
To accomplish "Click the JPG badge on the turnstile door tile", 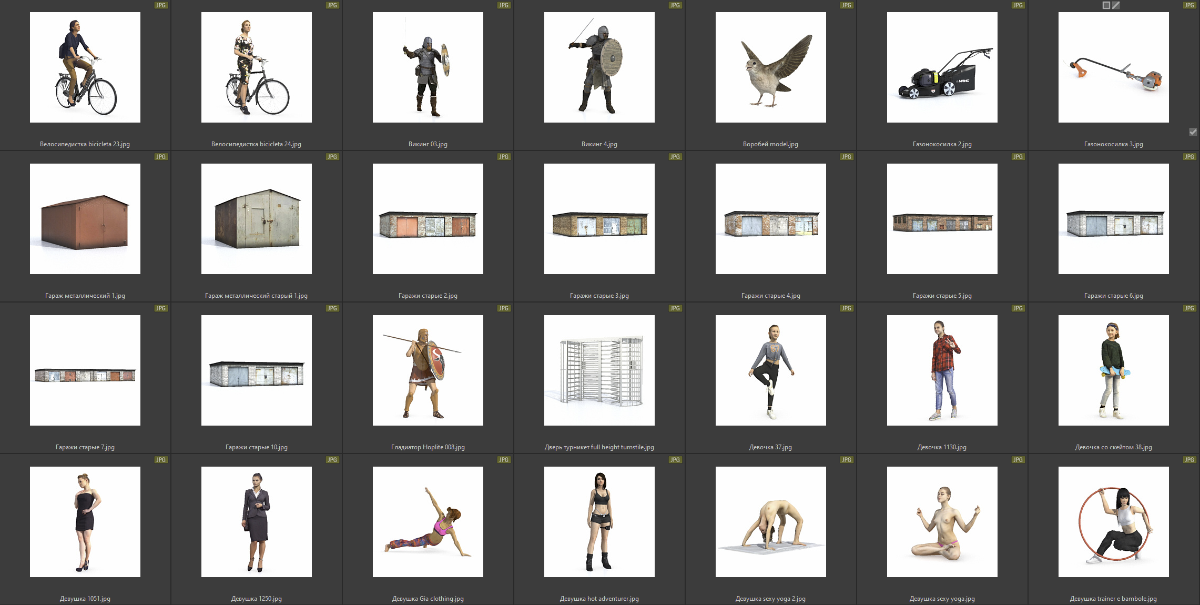I will tap(675, 308).
